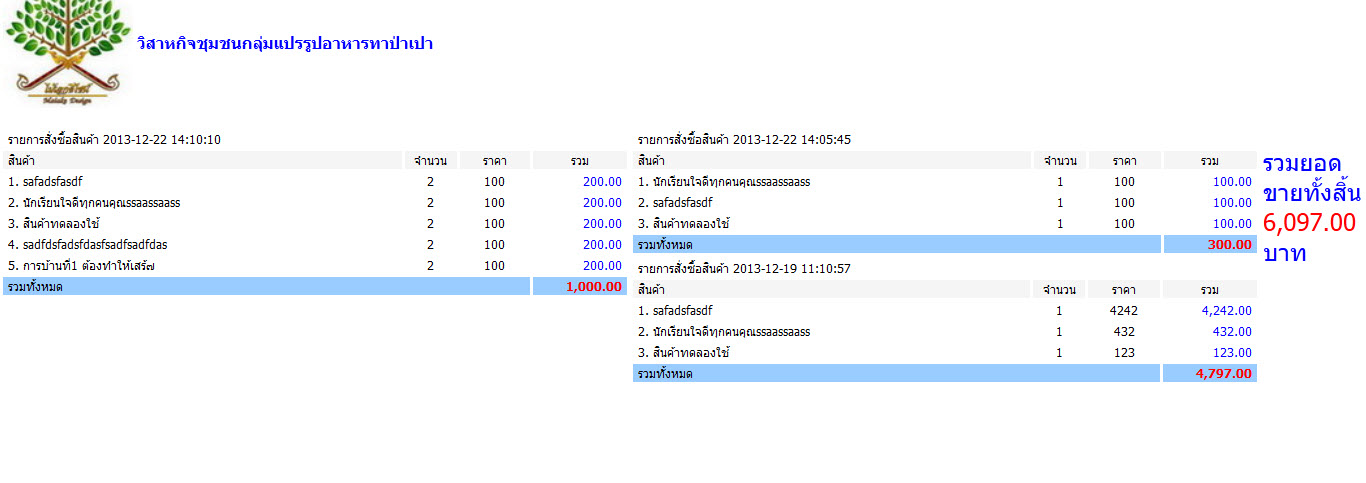This screenshot has height=483, width=1366.
Task: Click 200.00 total in sadfdsfadsfdasfsadfsadfdas row
Action: (x=602, y=245)
